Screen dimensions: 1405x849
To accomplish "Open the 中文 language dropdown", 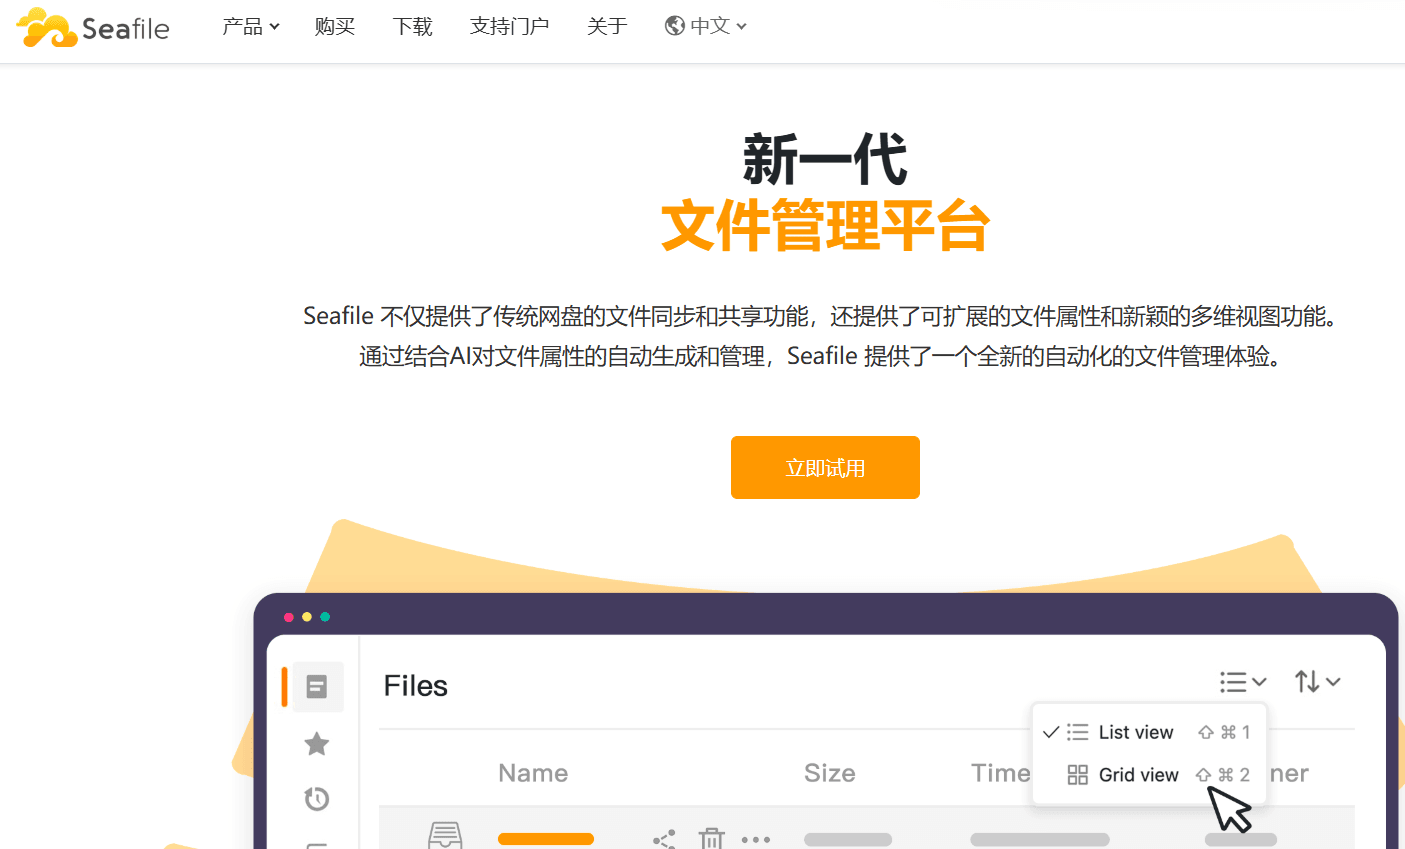I will [x=706, y=26].
